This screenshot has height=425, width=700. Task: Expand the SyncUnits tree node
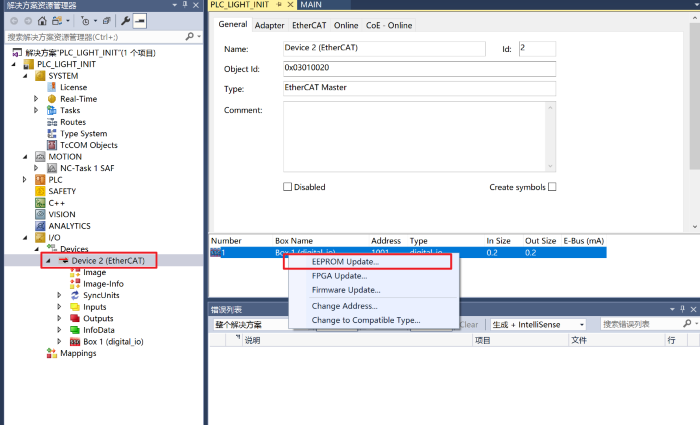click(x=59, y=295)
